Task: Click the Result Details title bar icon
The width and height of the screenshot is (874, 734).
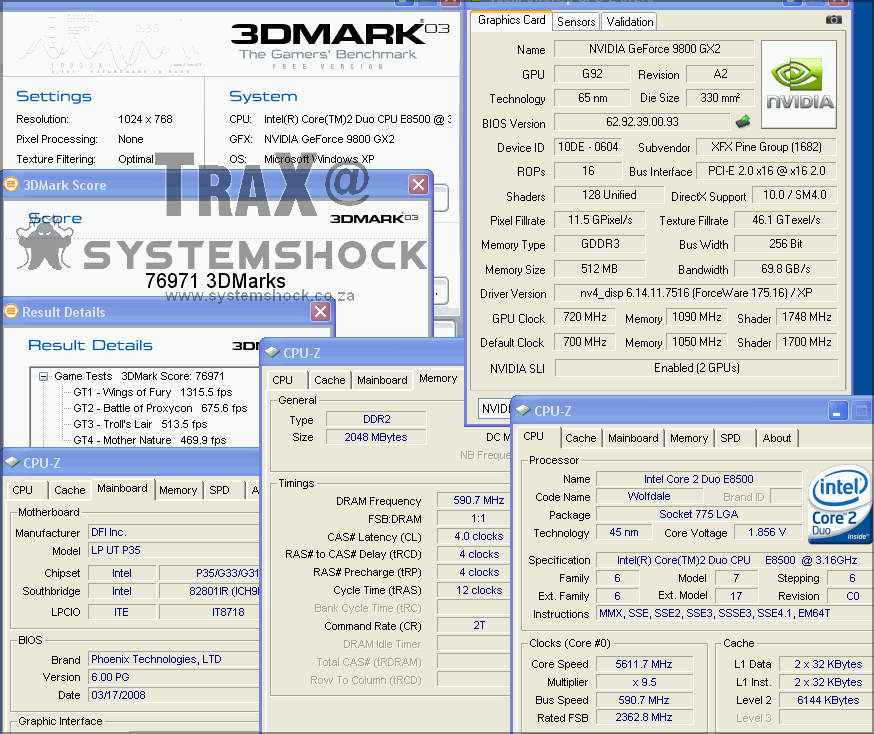Action: [11, 311]
